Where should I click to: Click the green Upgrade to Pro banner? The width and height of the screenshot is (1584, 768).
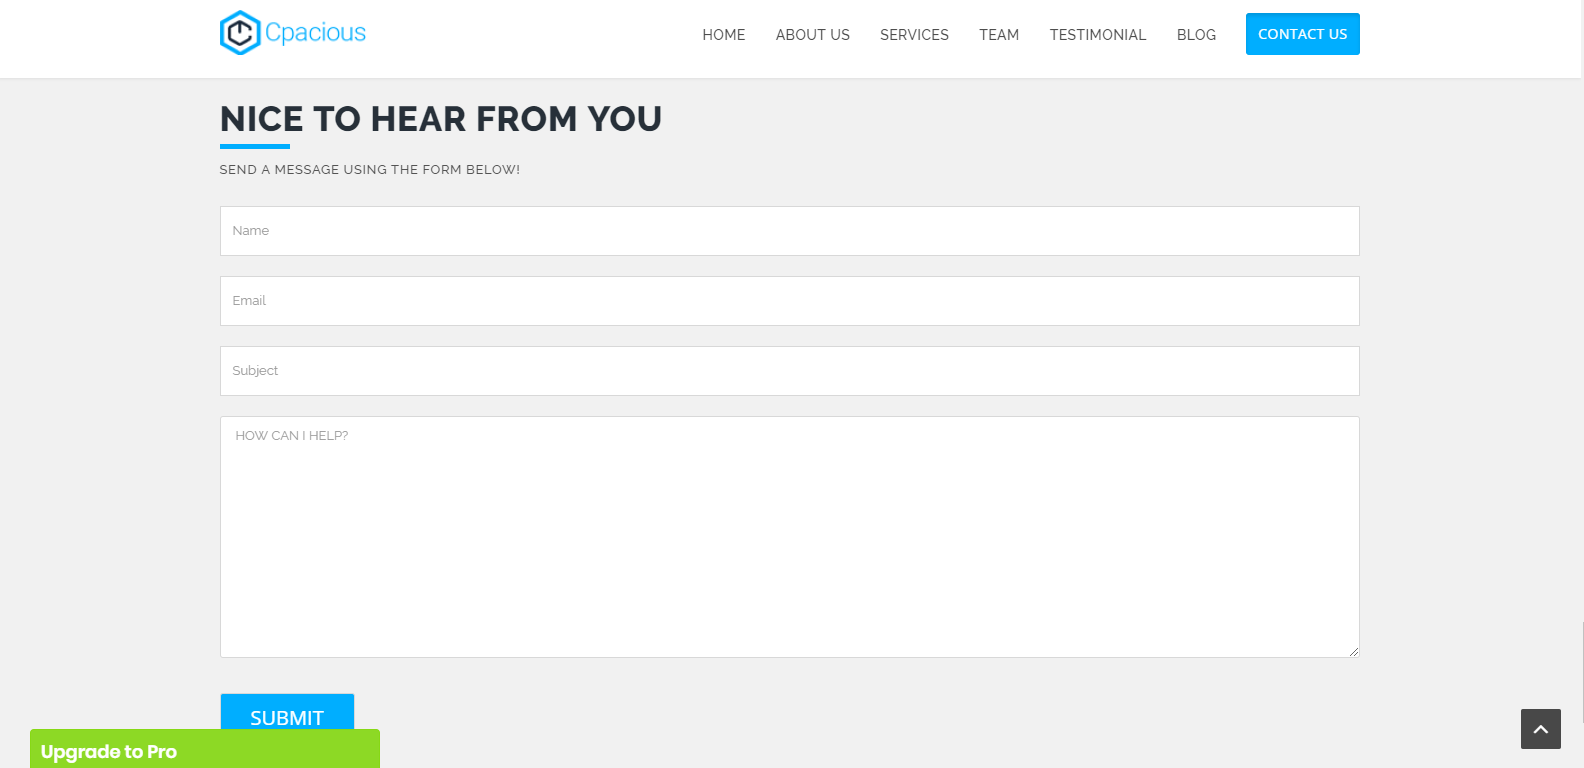[x=205, y=750]
